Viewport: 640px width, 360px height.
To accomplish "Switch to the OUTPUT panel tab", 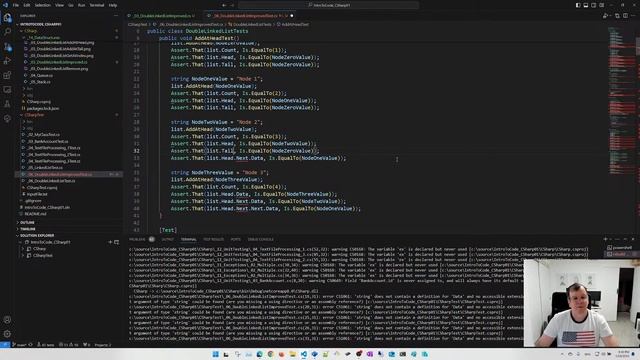I will (x=167, y=239).
